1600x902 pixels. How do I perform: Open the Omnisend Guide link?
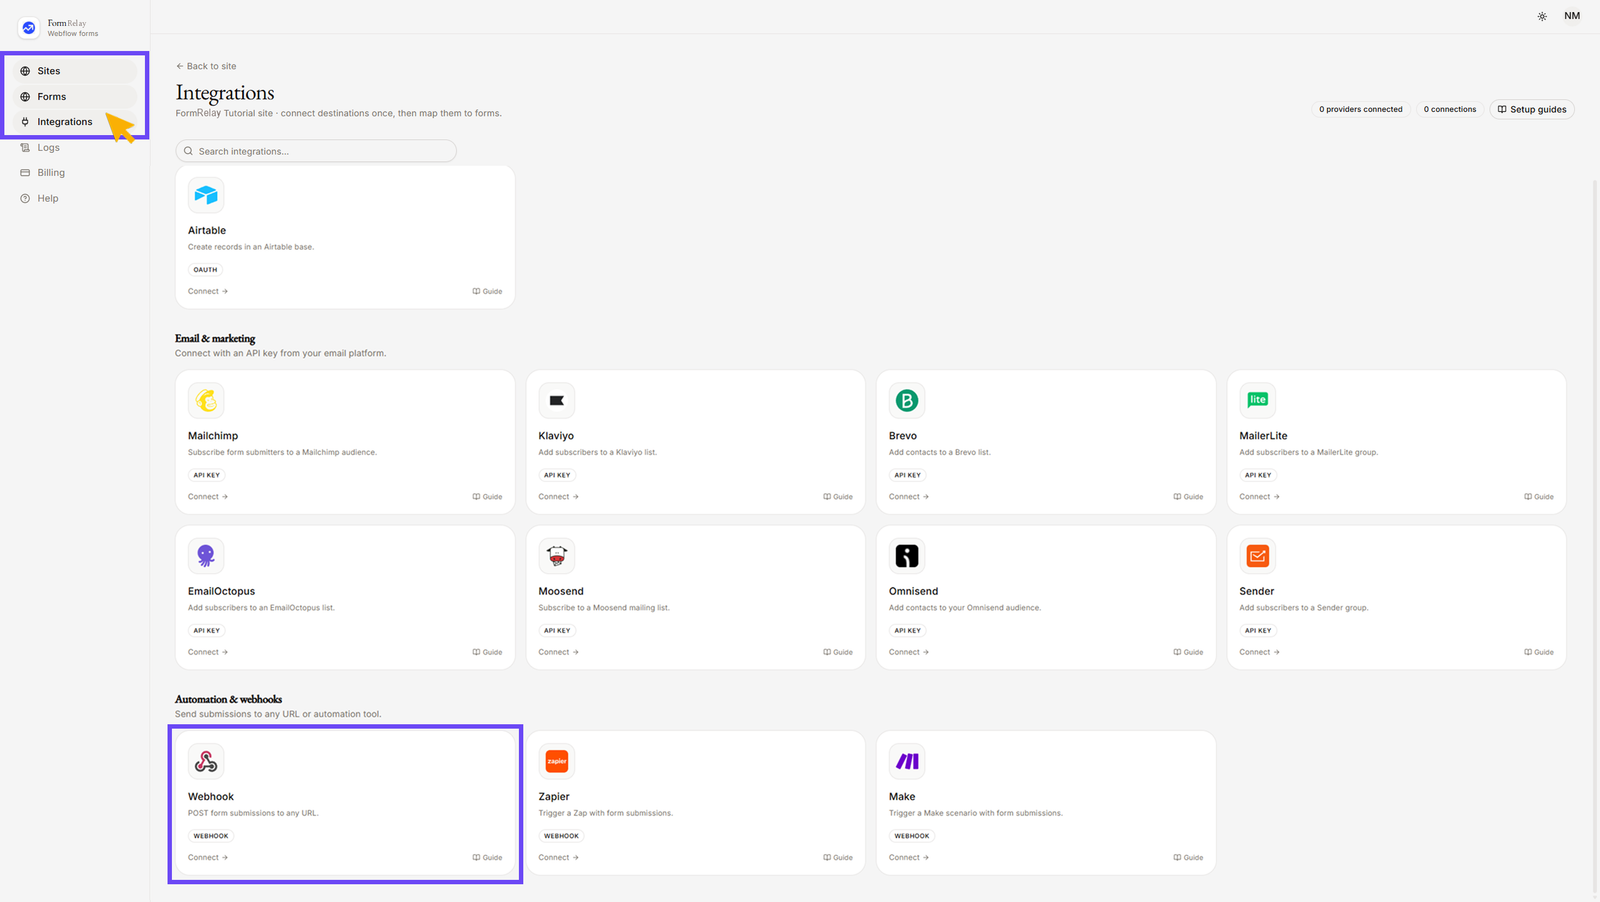tap(1189, 652)
